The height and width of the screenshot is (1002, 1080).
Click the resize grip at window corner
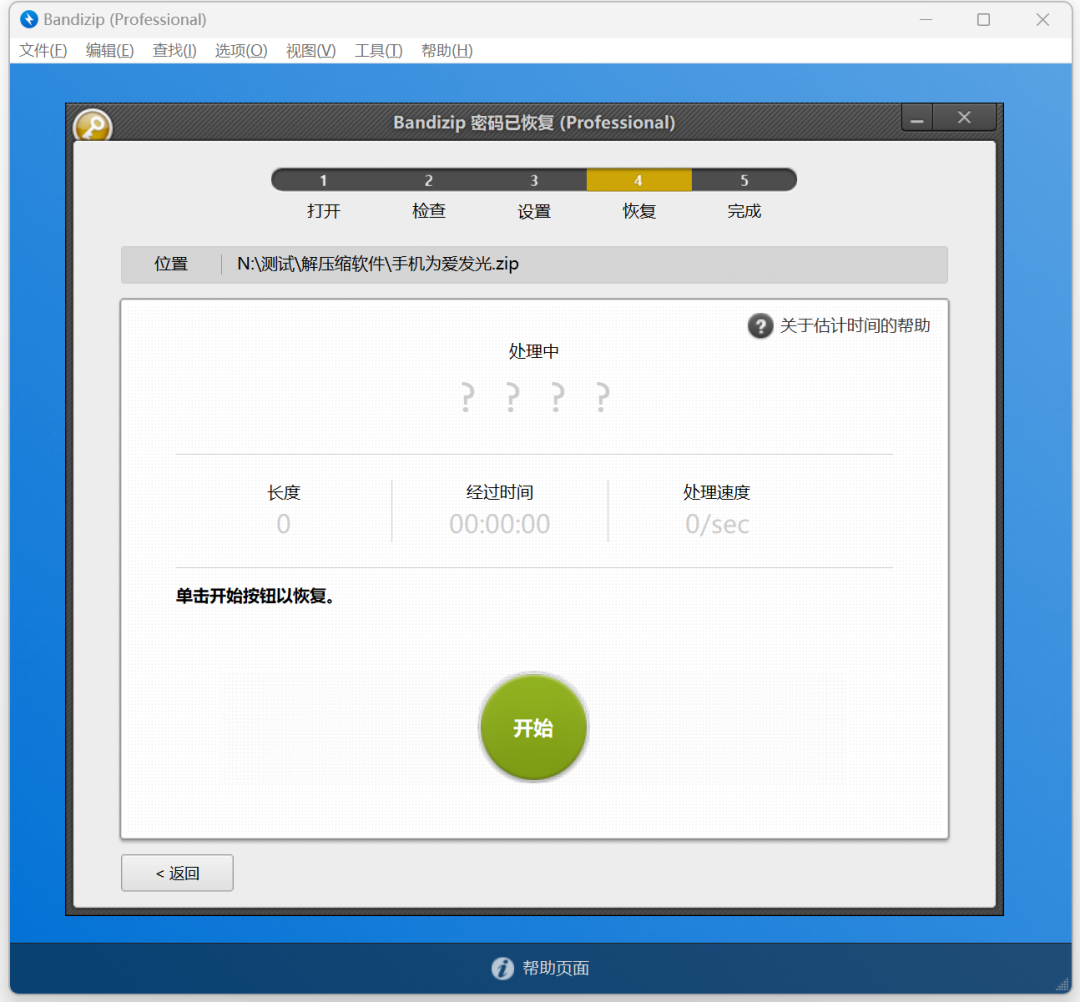pos(1063,985)
